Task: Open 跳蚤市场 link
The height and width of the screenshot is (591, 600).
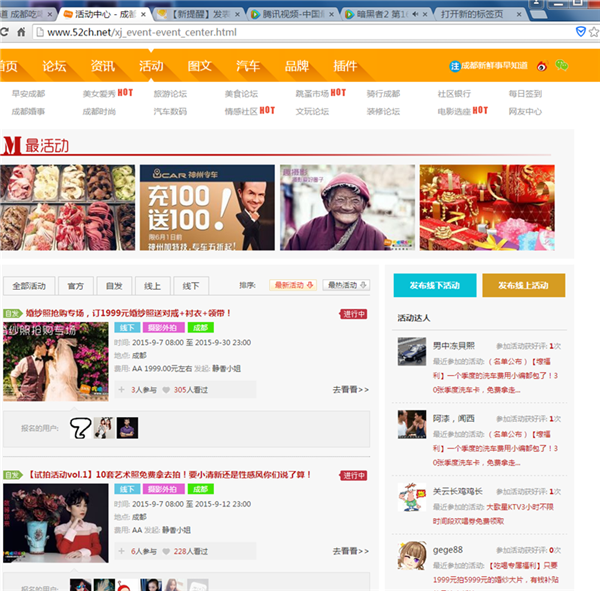Action: [x=312, y=94]
